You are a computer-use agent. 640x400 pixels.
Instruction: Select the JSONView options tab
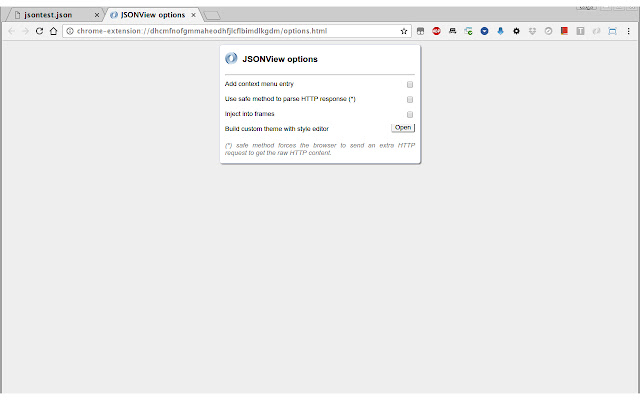pyautogui.click(x=152, y=15)
